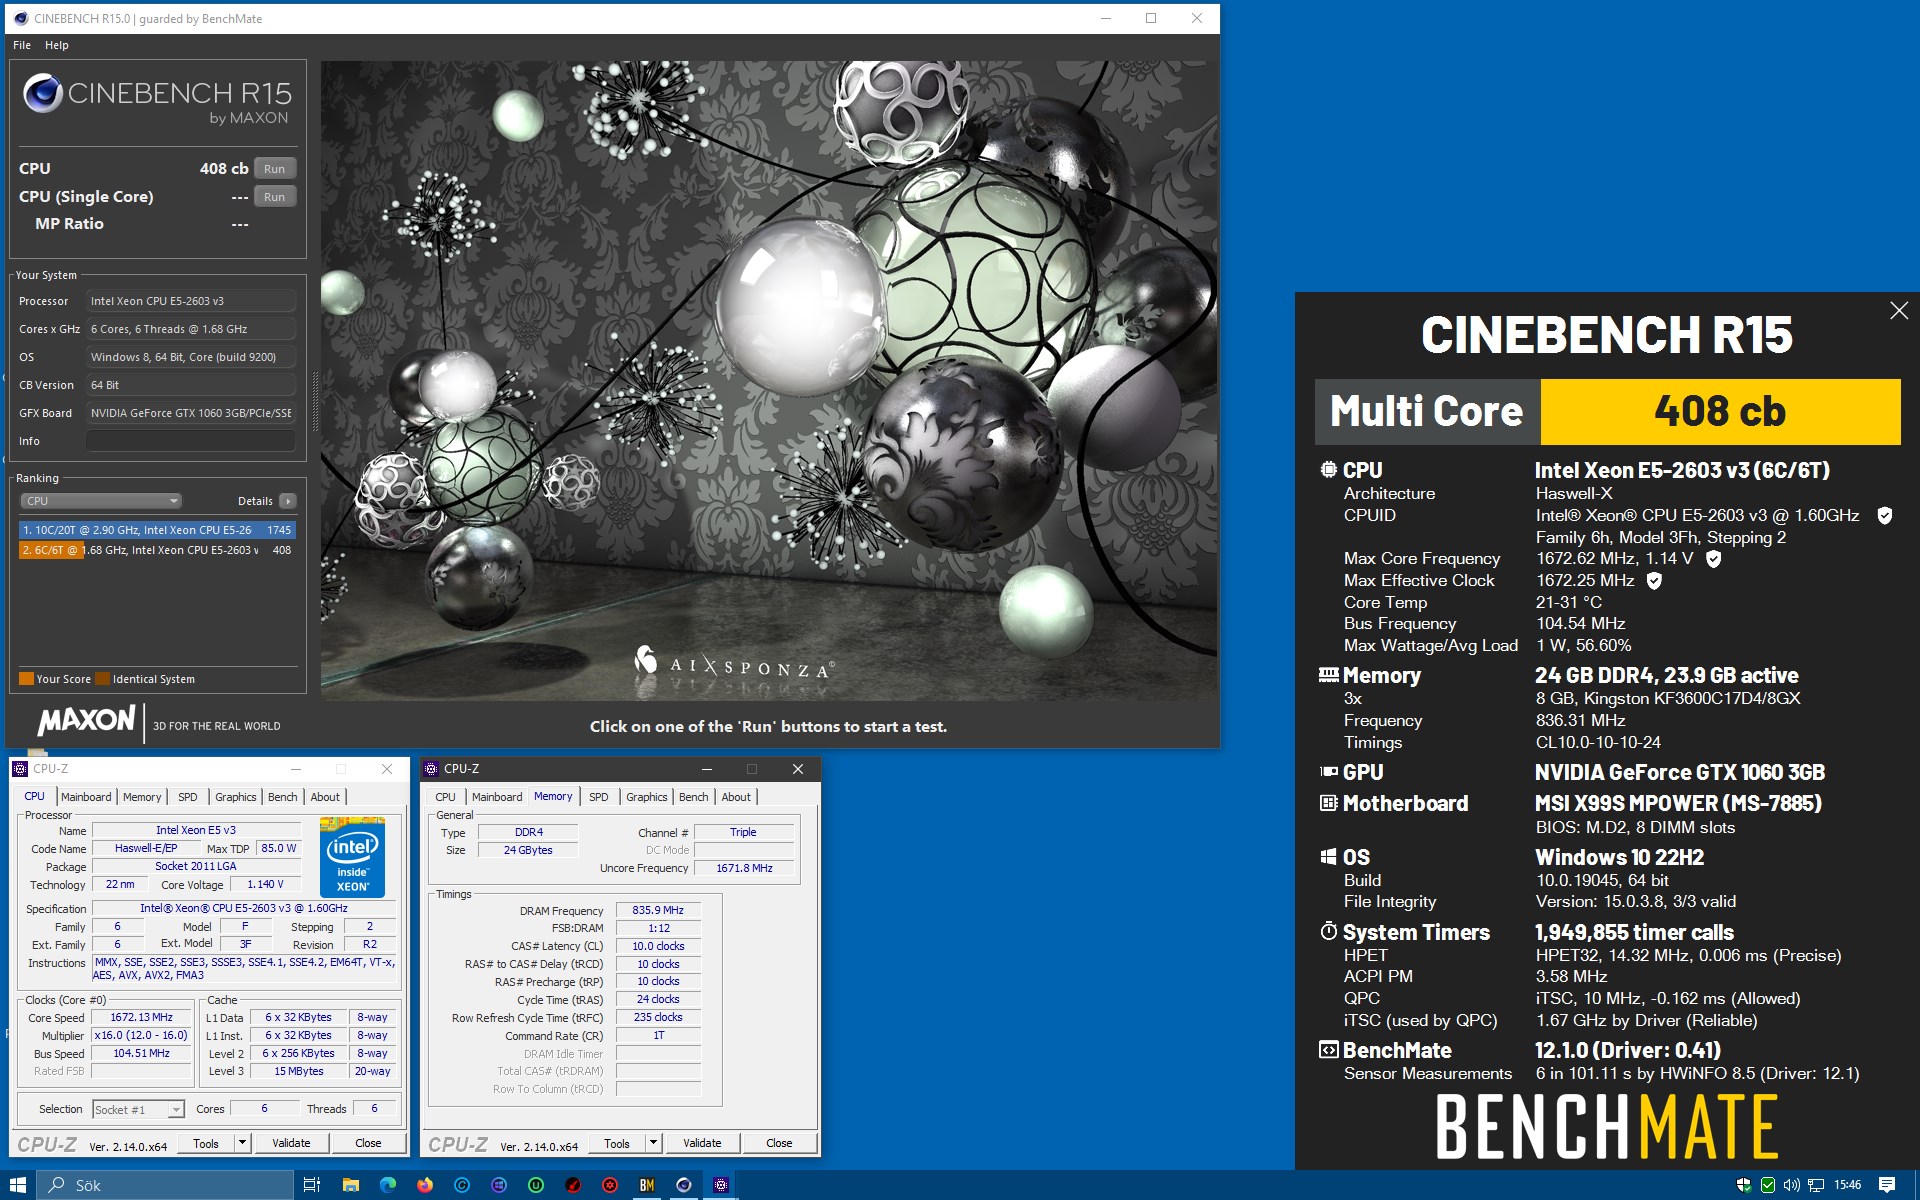Switch to Bench tab in right CPU-Z window

tap(693, 797)
